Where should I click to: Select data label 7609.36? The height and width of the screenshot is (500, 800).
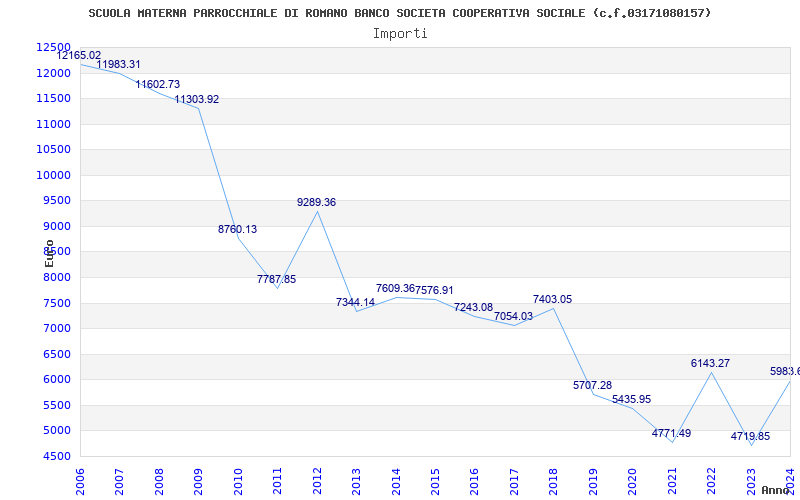tap(395, 288)
